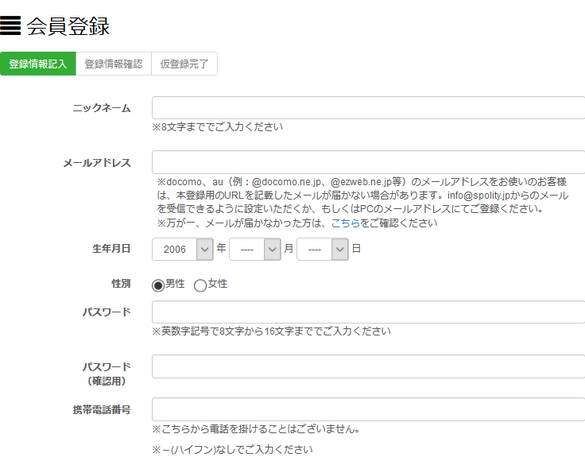Image resolution: width=585 pixels, height=465 pixels.
Task: Select the 登録情報記入 step tab
Action: point(38,64)
